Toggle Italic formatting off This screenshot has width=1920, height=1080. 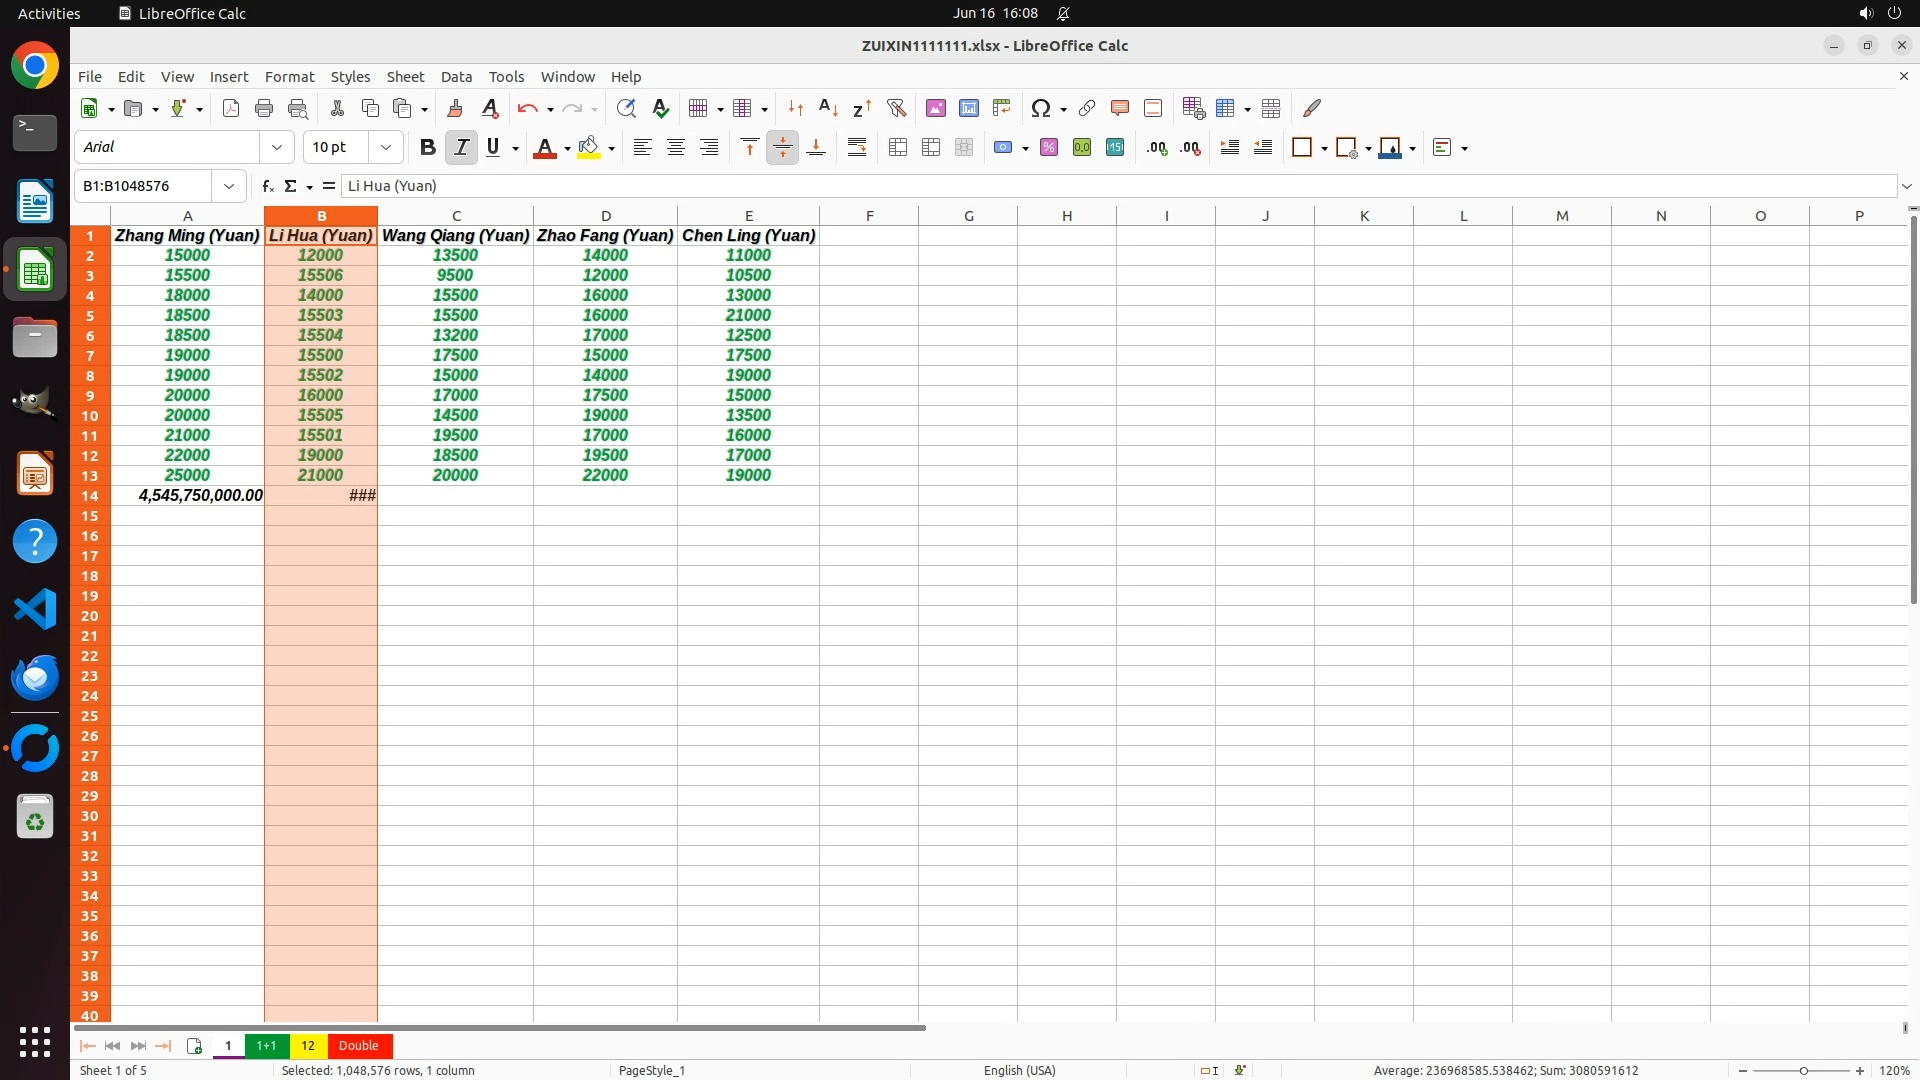point(461,147)
